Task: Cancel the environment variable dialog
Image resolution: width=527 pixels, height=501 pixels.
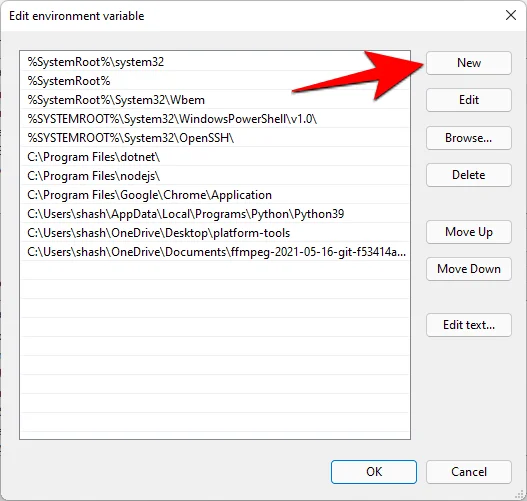Action: pyautogui.click(x=469, y=472)
